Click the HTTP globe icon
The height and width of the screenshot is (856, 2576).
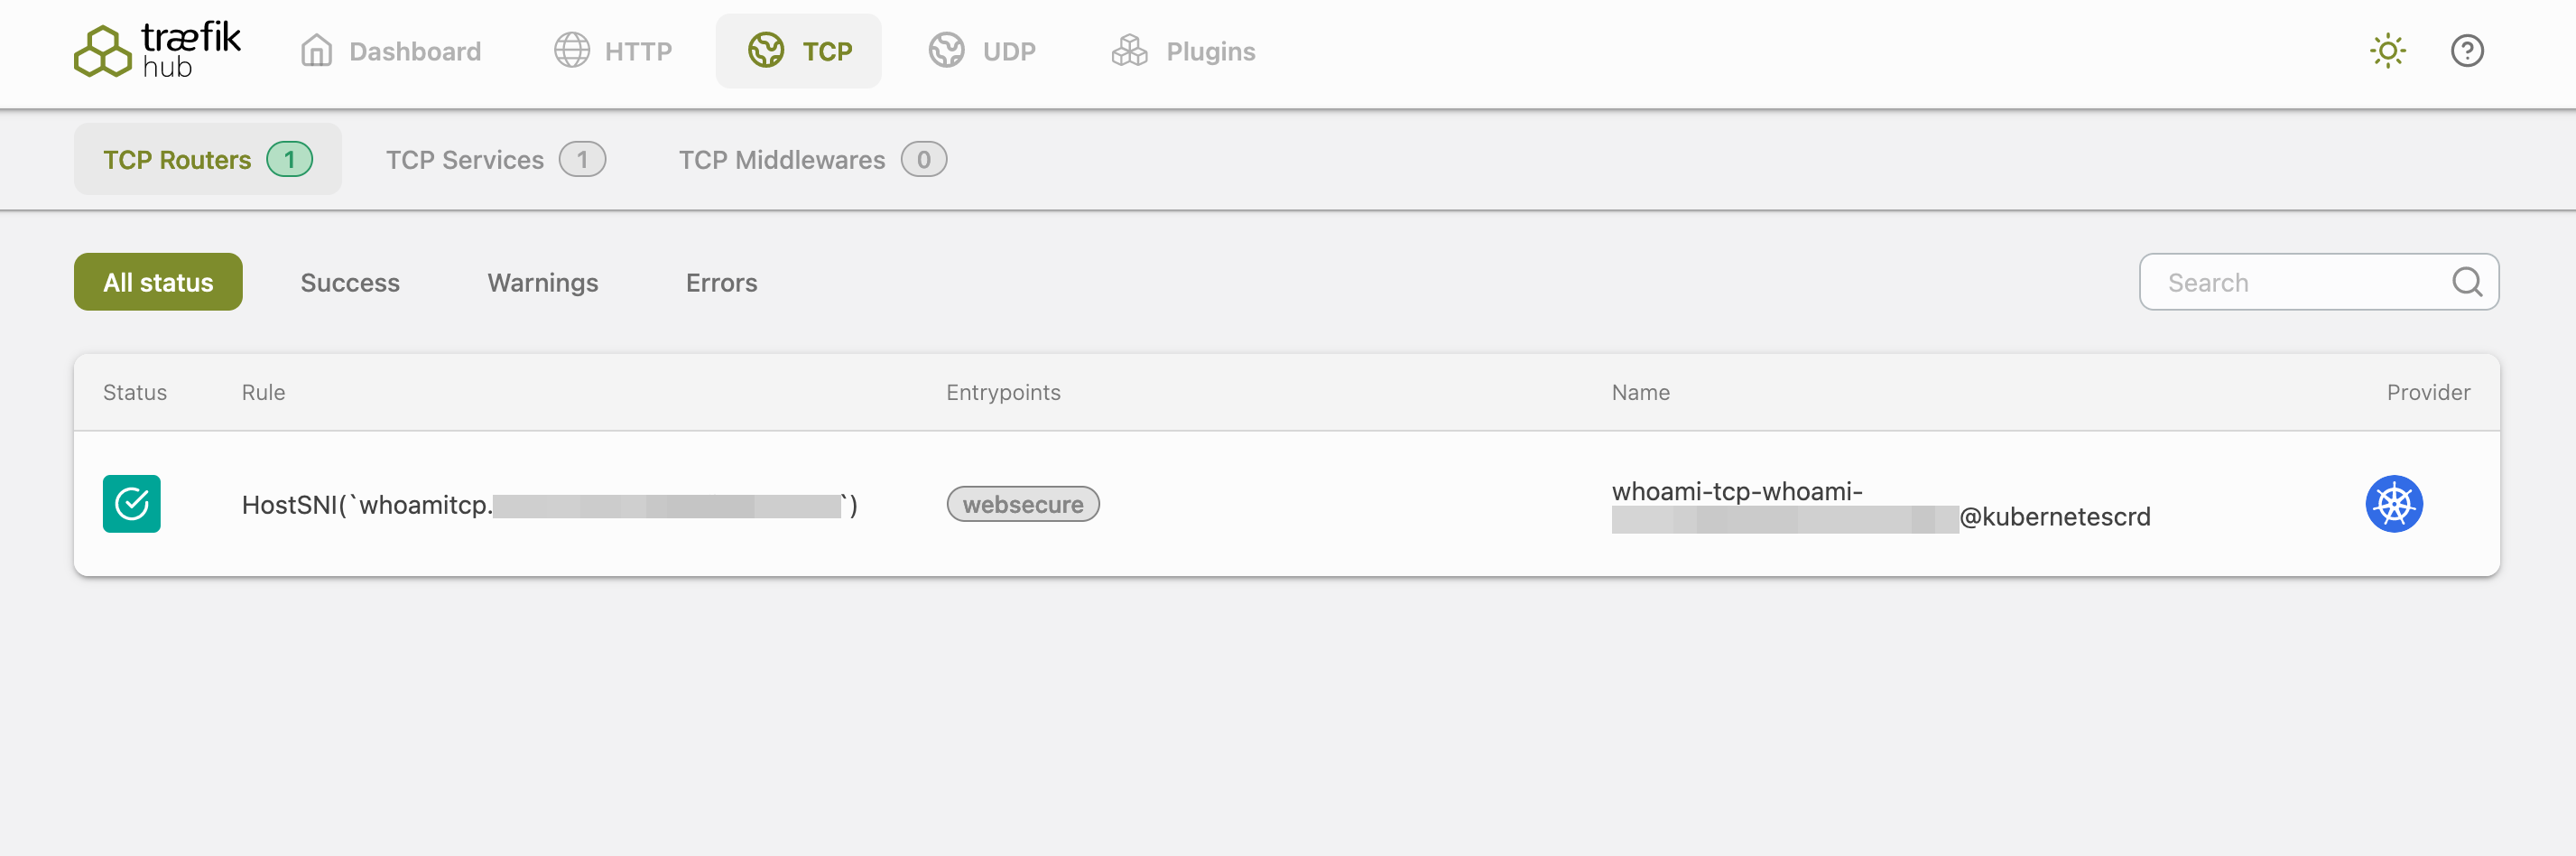tap(572, 51)
